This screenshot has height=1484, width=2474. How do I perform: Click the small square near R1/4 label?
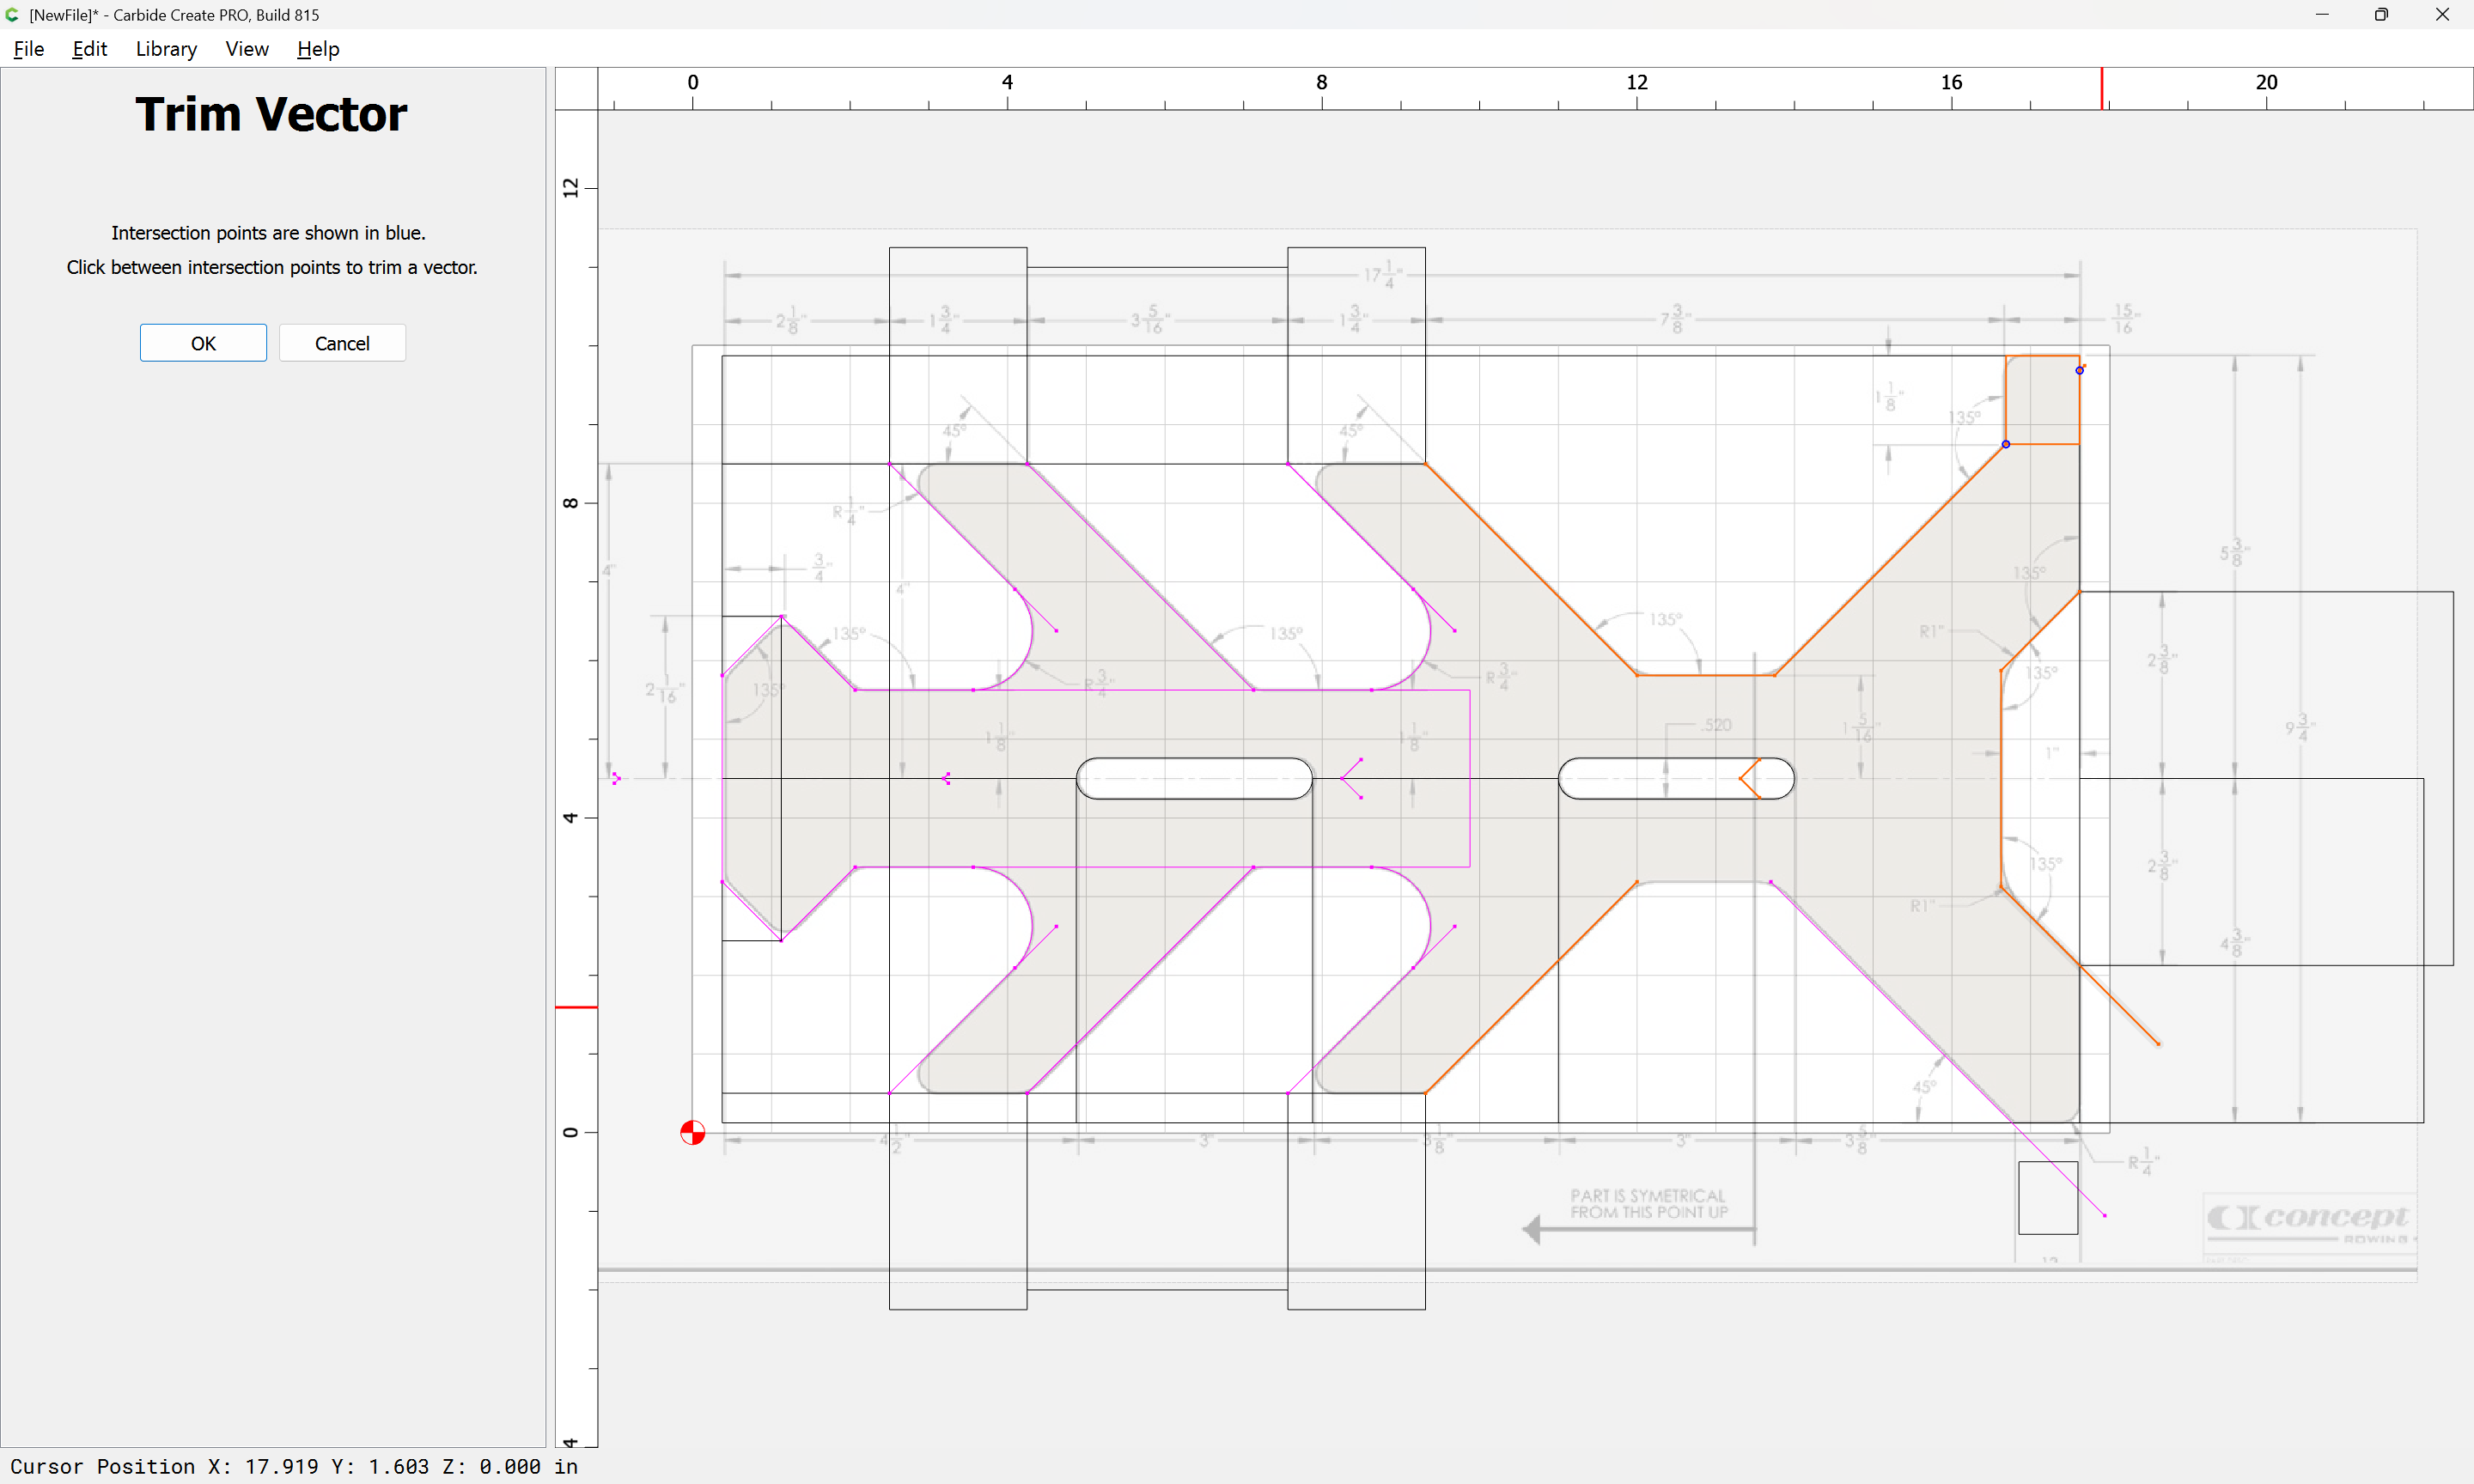click(2048, 1198)
